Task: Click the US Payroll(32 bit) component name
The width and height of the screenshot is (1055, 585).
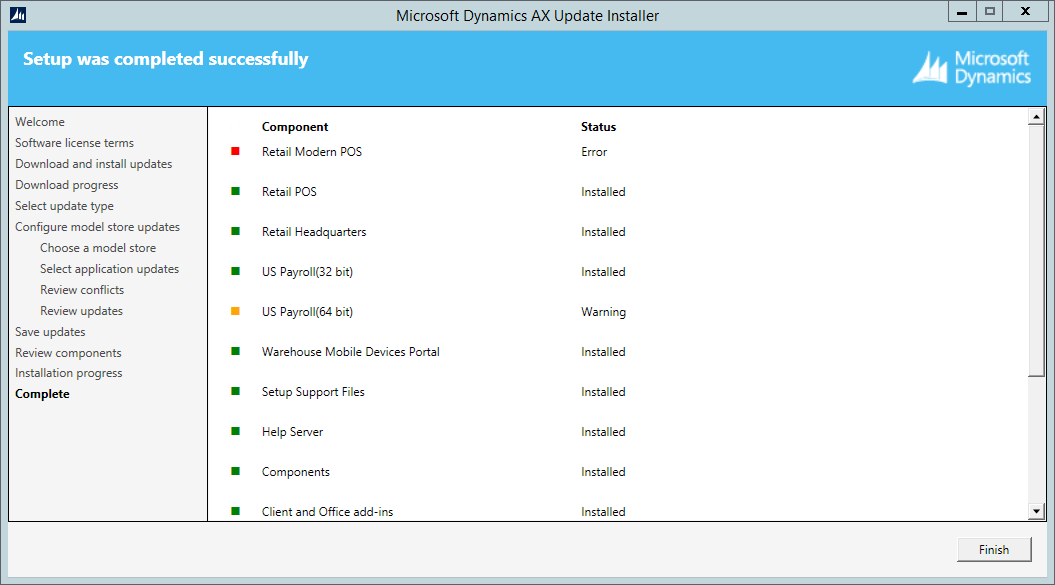Action: [x=307, y=272]
